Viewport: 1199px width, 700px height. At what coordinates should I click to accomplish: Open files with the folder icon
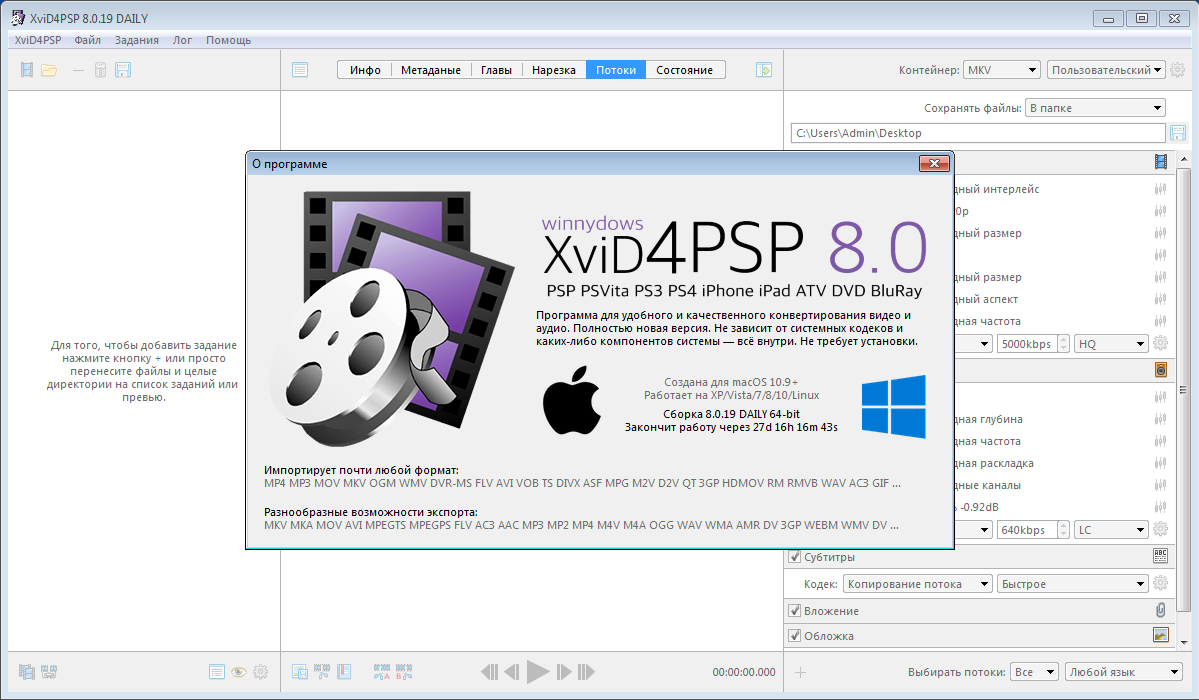(49, 70)
